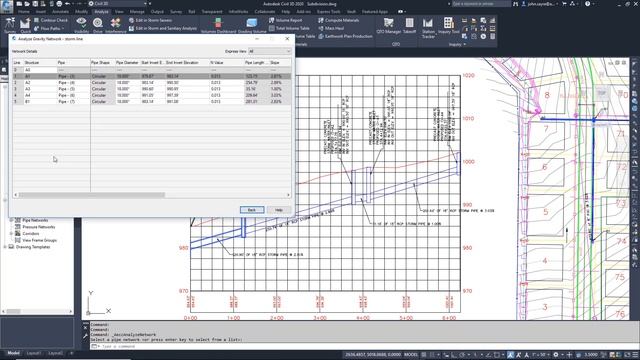The image size is (640, 360).
Task: Switch to the Annotate ribbon tab
Action: tap(60, 12)
